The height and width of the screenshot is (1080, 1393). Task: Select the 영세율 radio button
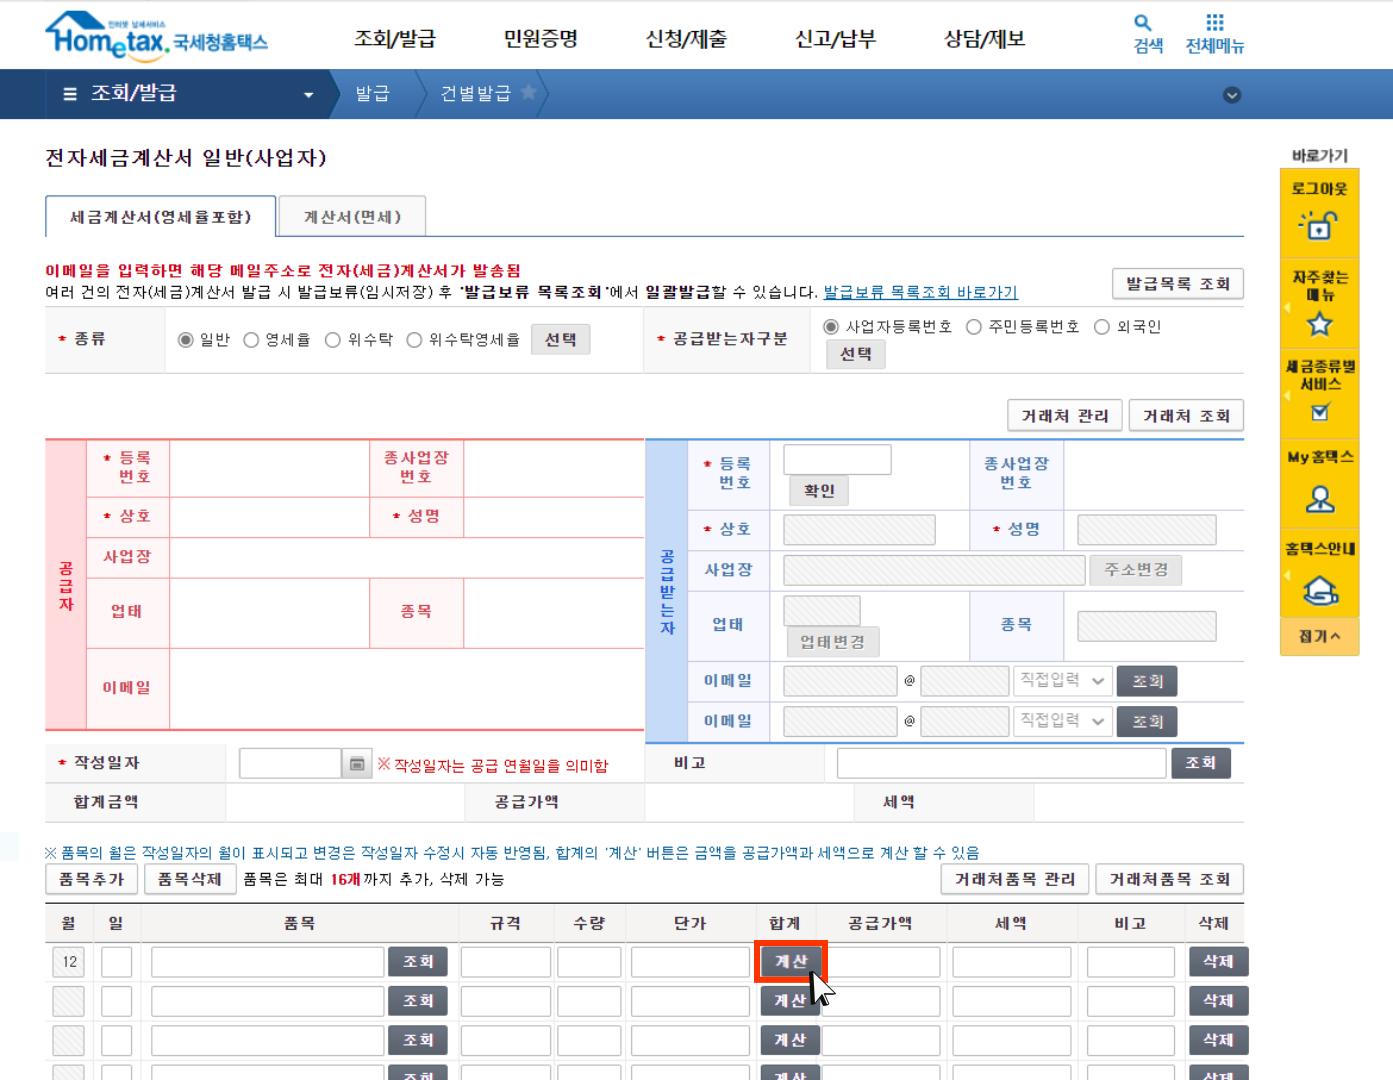(x=252, y=340)
